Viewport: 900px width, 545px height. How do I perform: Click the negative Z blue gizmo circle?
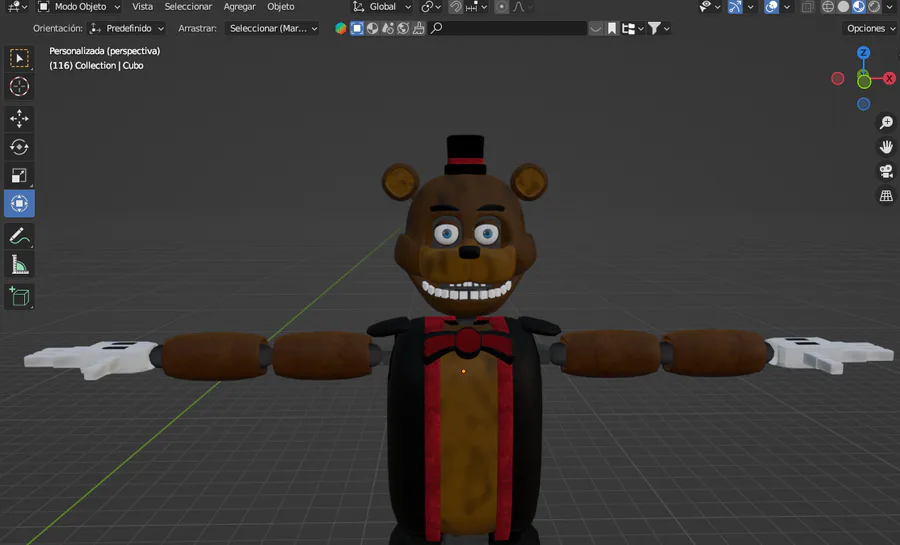[863, 104]
